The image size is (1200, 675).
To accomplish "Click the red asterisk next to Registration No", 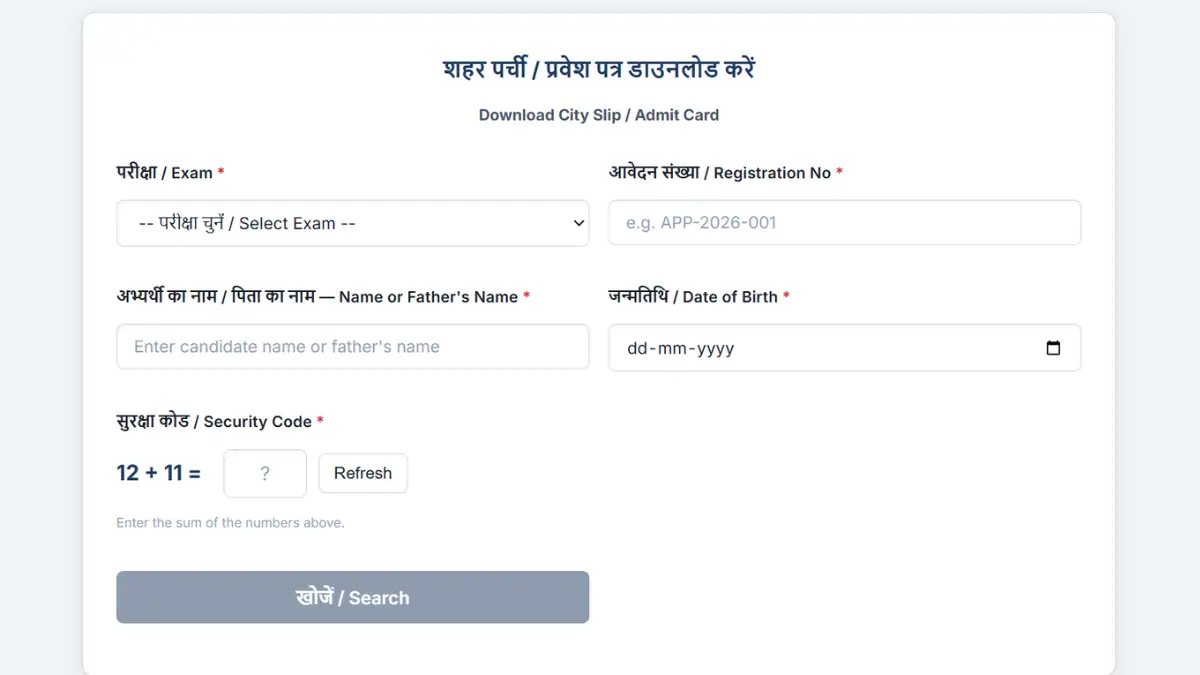I will pos(838,172).
